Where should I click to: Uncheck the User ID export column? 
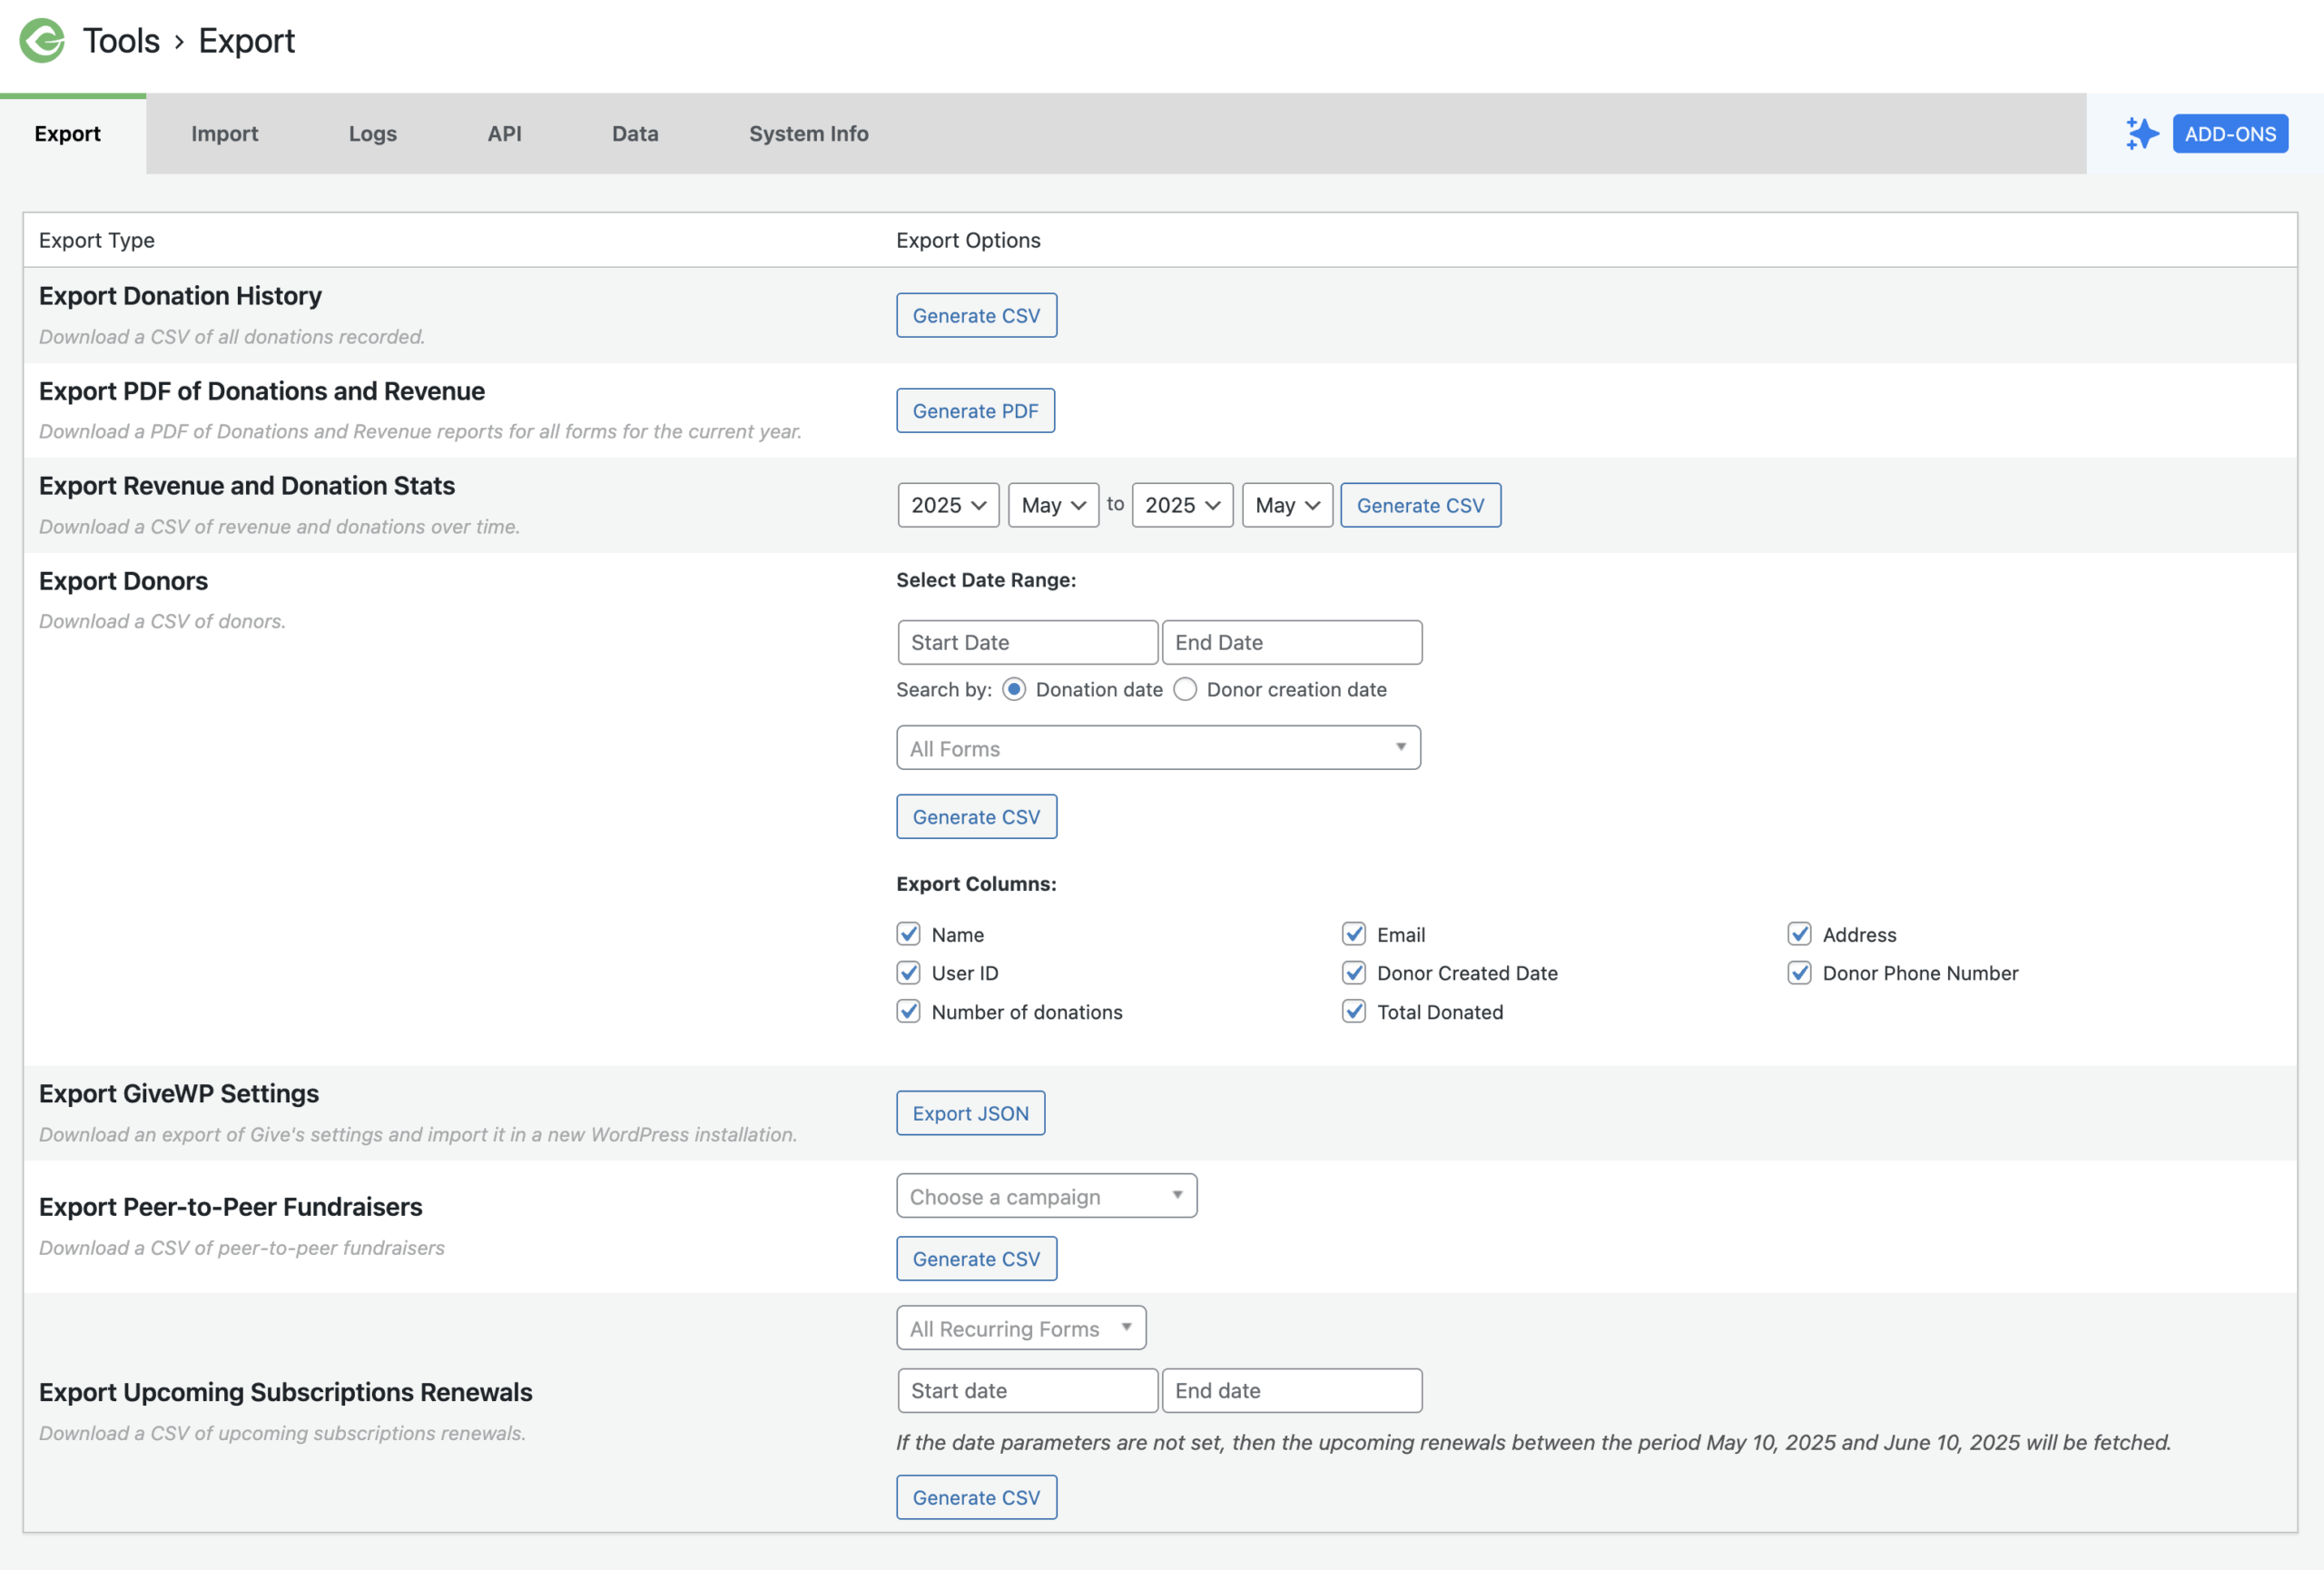click(908, 973)
